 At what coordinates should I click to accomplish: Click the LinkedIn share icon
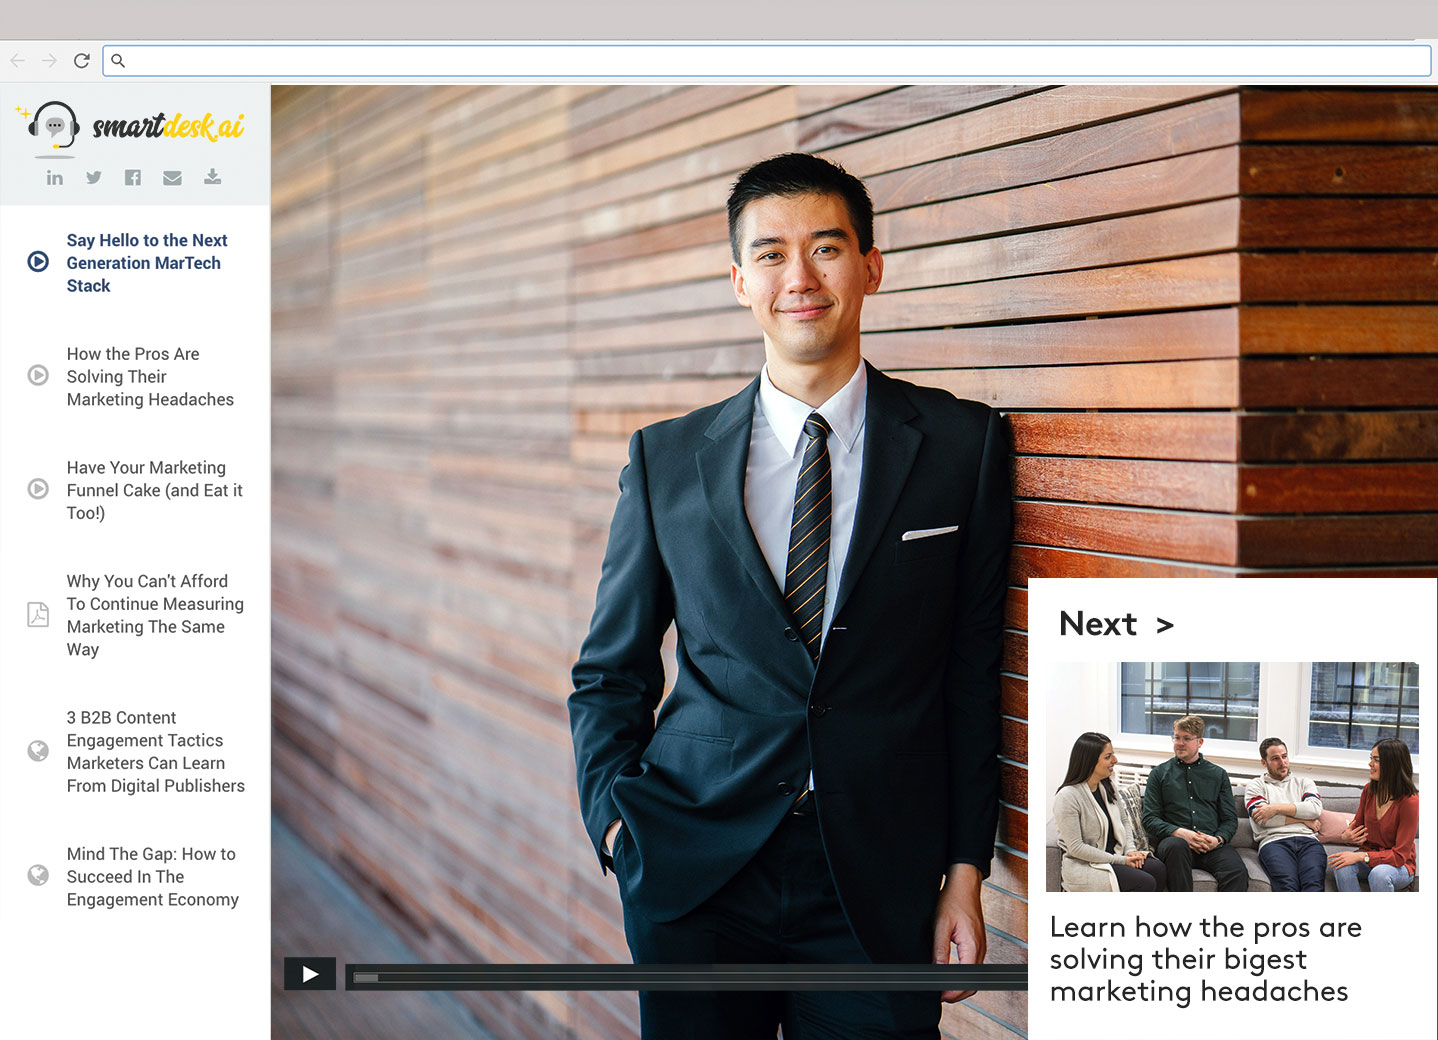(x=55, y=178)
